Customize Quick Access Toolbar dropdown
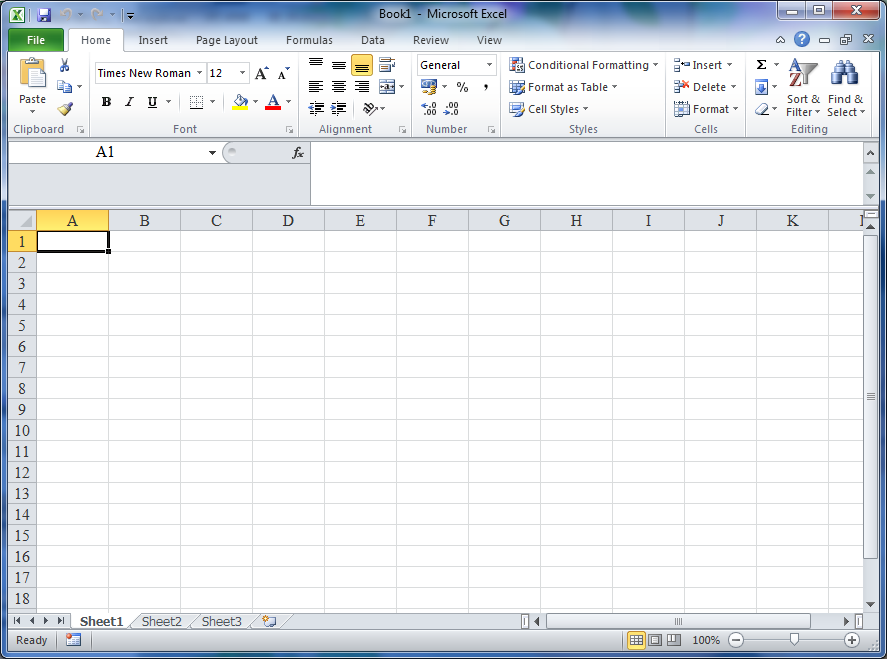The height and width of the screenshot is (659, 887). pyautogui.click(x=130, y=15)
